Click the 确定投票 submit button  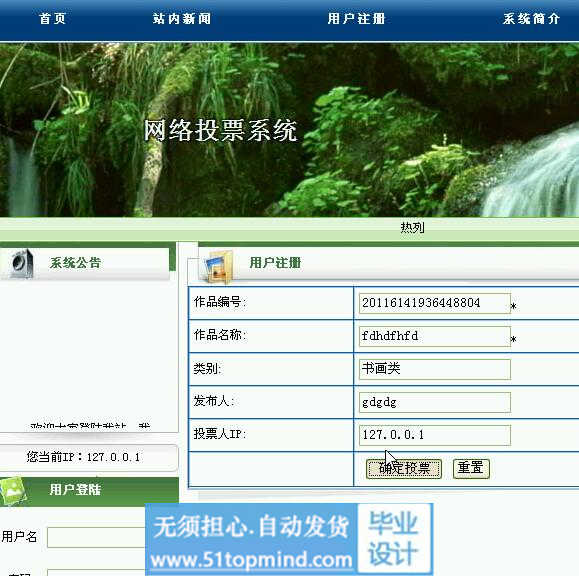tap(404, 469)
